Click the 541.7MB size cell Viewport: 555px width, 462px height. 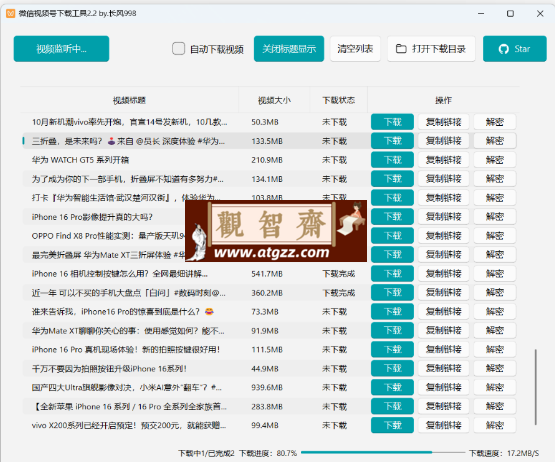click(x=267, y=274)
